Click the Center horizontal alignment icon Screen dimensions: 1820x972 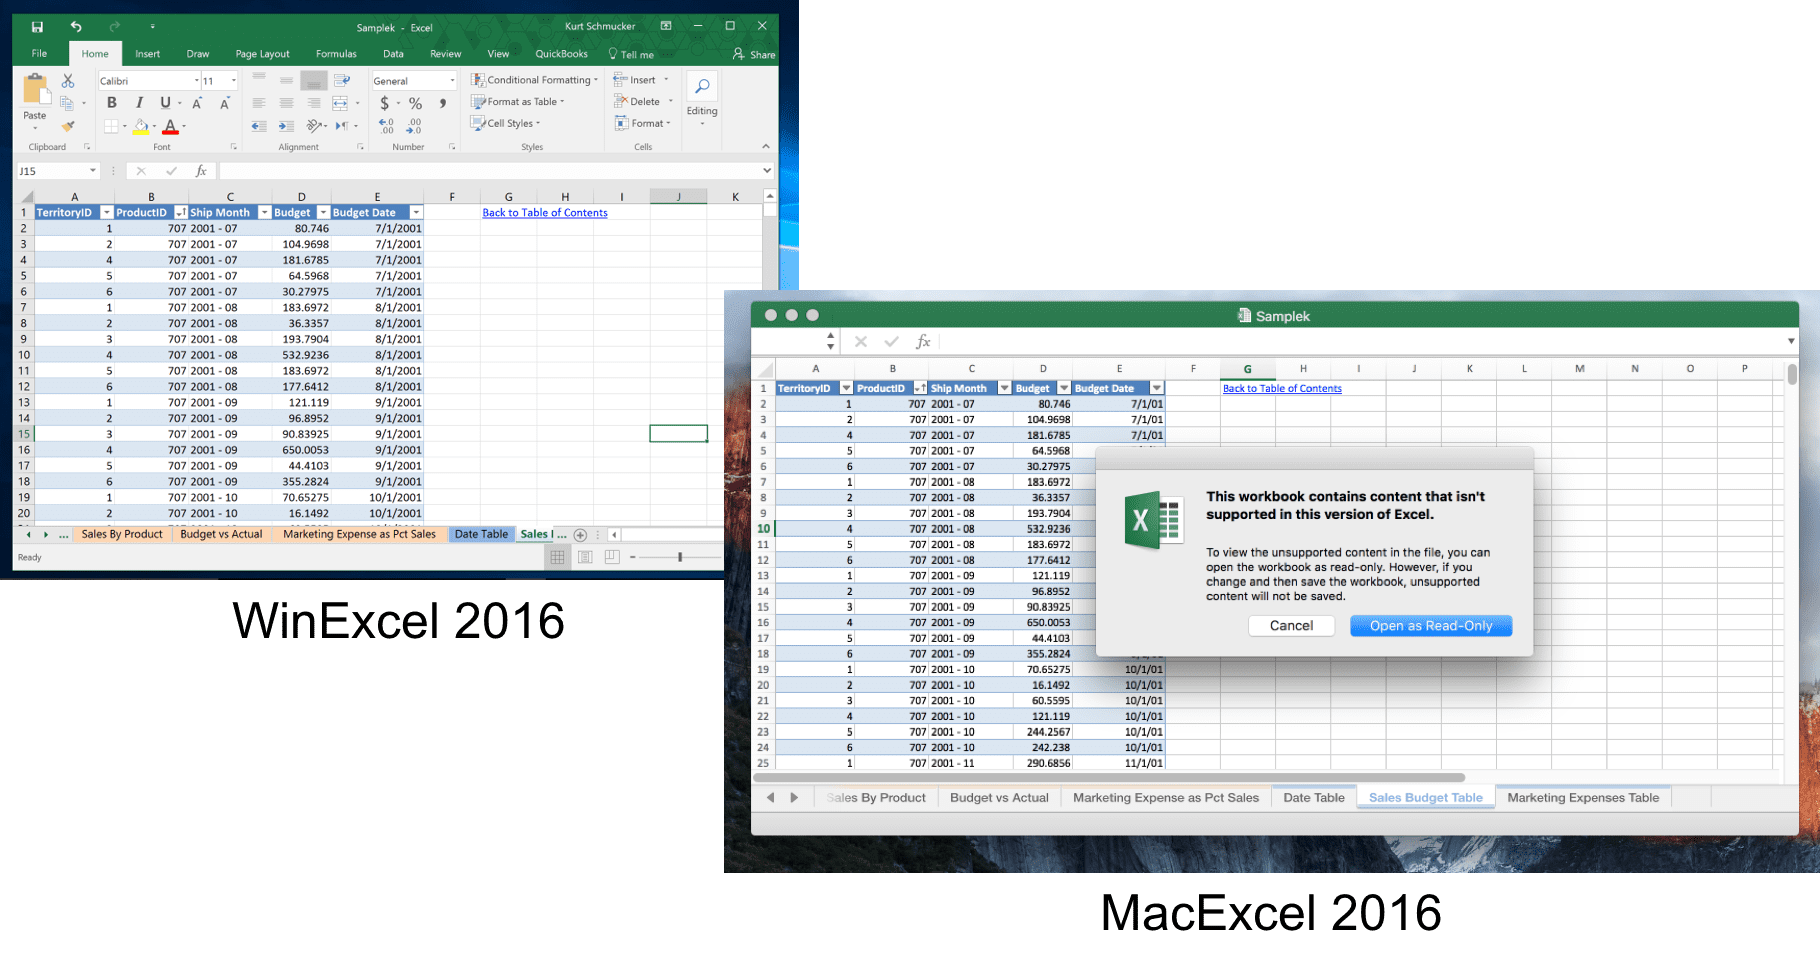286,103
